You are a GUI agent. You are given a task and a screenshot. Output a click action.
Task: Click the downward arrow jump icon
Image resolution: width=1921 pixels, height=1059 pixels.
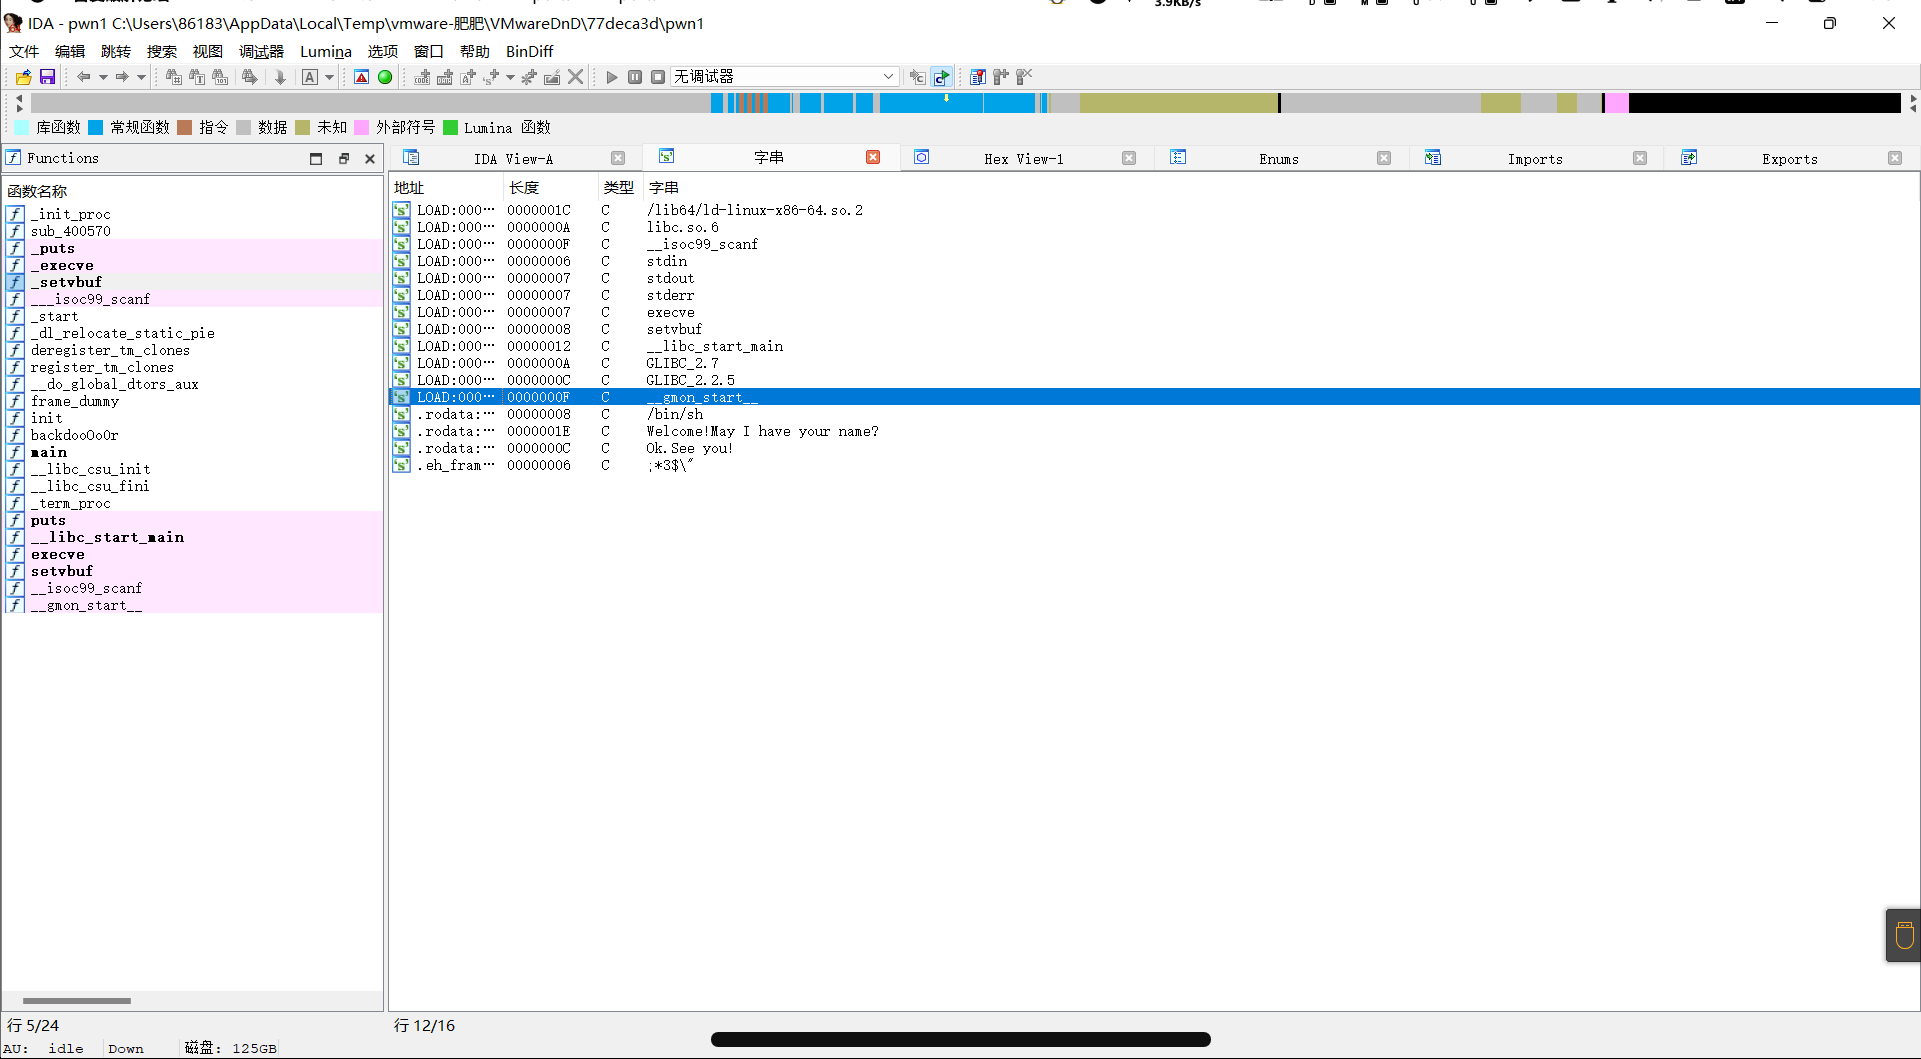point(280,77)
